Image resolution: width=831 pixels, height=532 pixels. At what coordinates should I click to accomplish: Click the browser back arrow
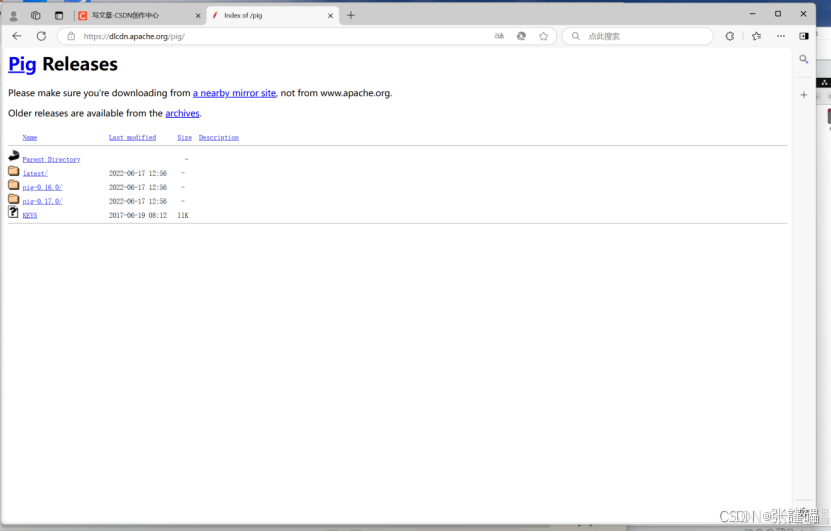point(17,36)
